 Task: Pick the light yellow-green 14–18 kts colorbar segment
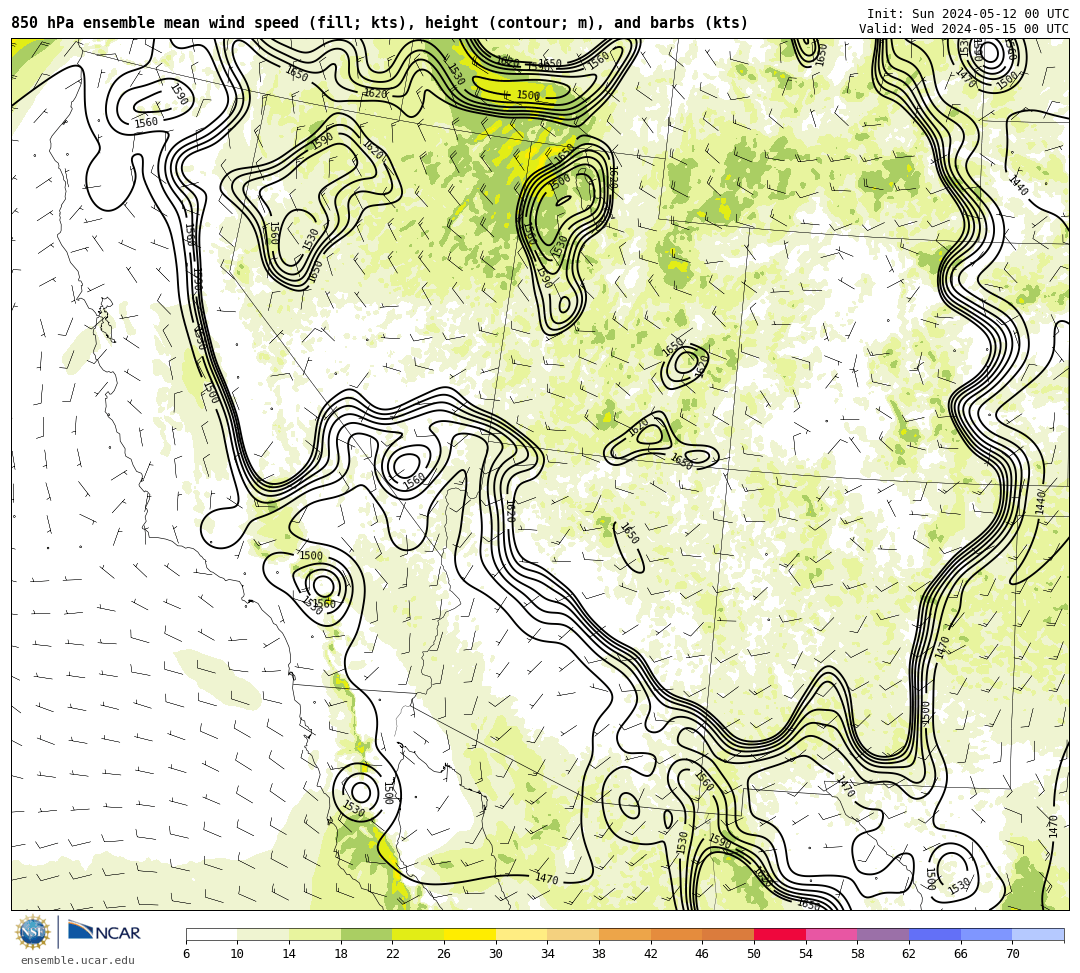(315, 934)
